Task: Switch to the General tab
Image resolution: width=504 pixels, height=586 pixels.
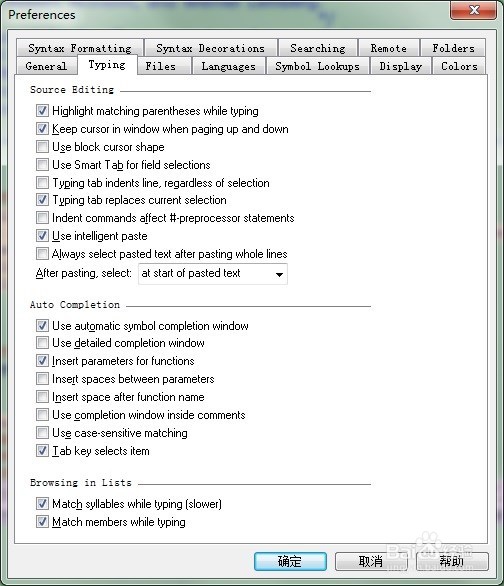Action: point(46,66)
